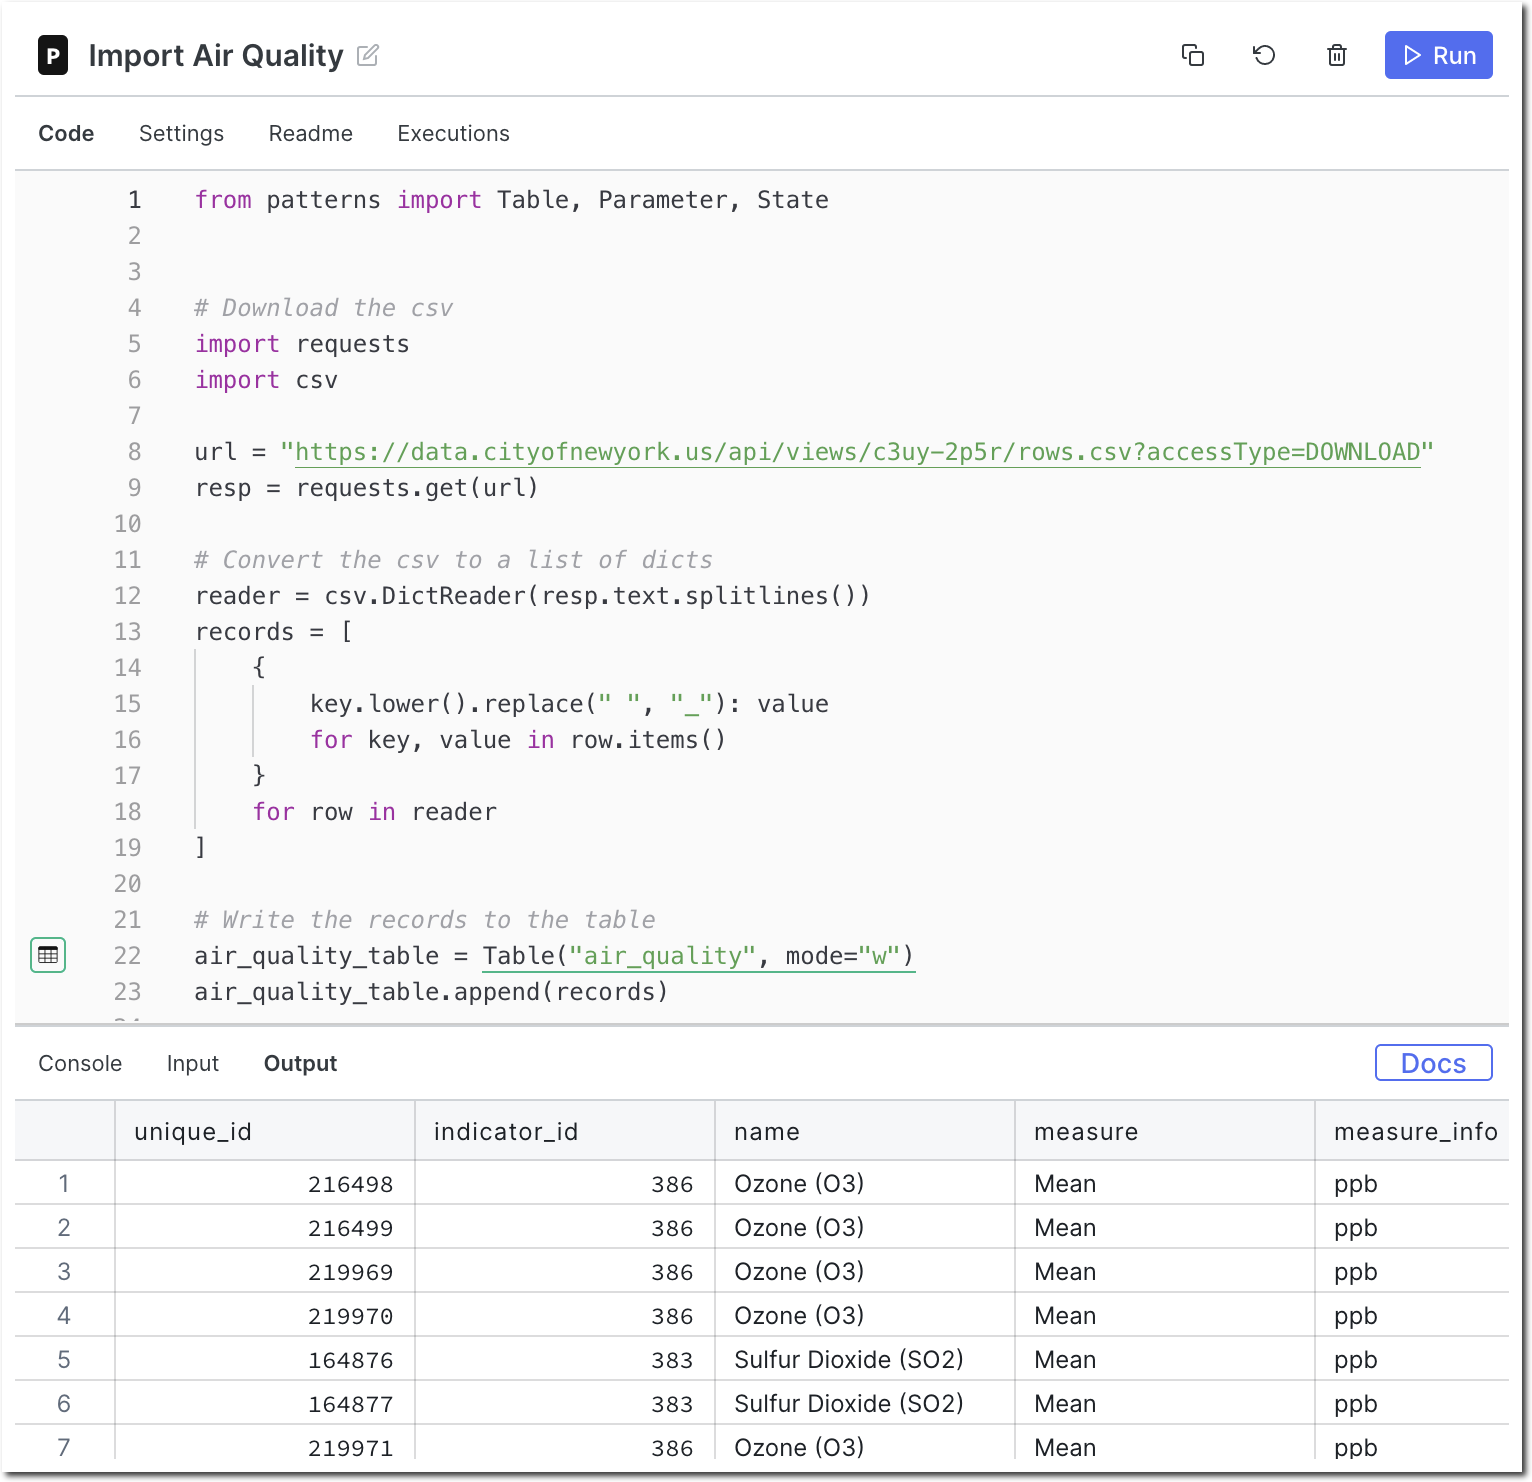Select cell with unique_id 164877
This screenshot has width=1532, height=1482.
click(x=265, y=1403)
